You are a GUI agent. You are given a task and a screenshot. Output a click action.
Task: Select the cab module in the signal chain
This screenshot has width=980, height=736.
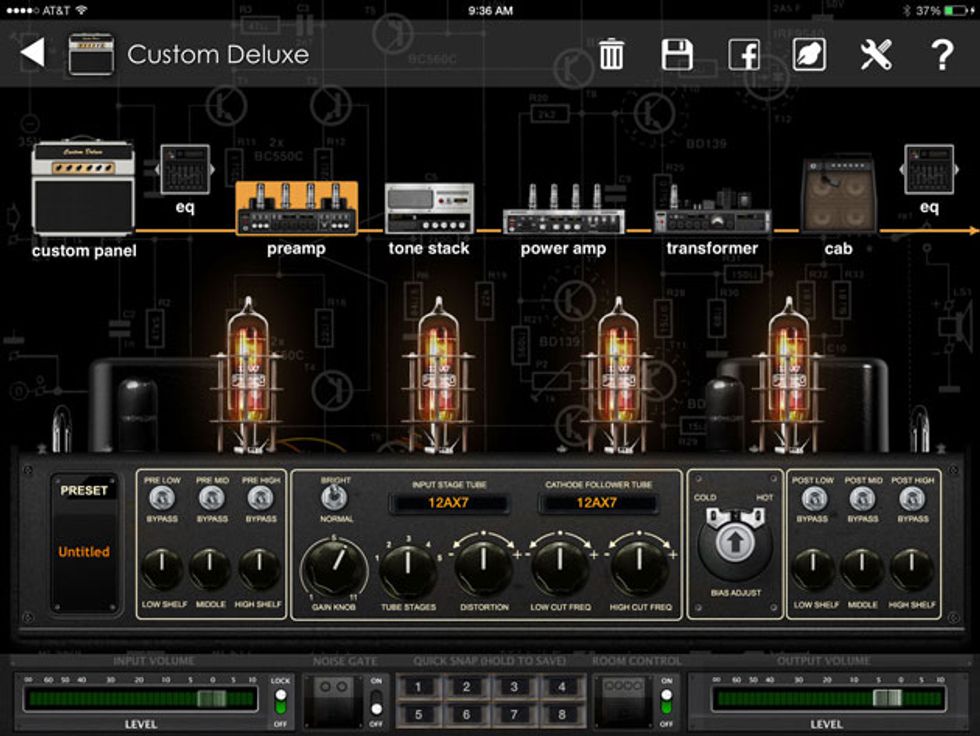pos(835,195)
